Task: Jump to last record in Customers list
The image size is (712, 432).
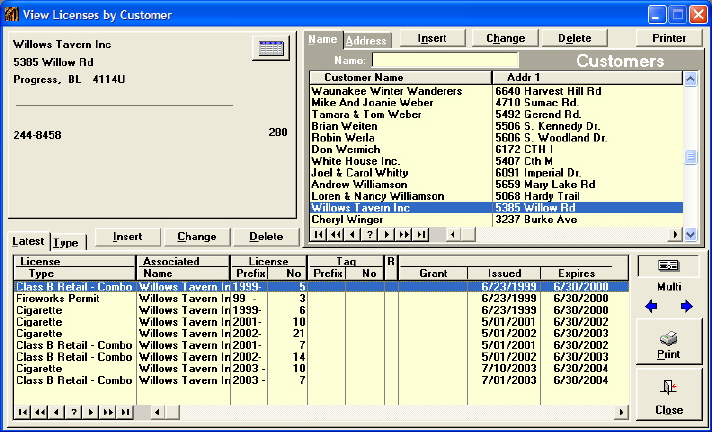Action: 422,234
